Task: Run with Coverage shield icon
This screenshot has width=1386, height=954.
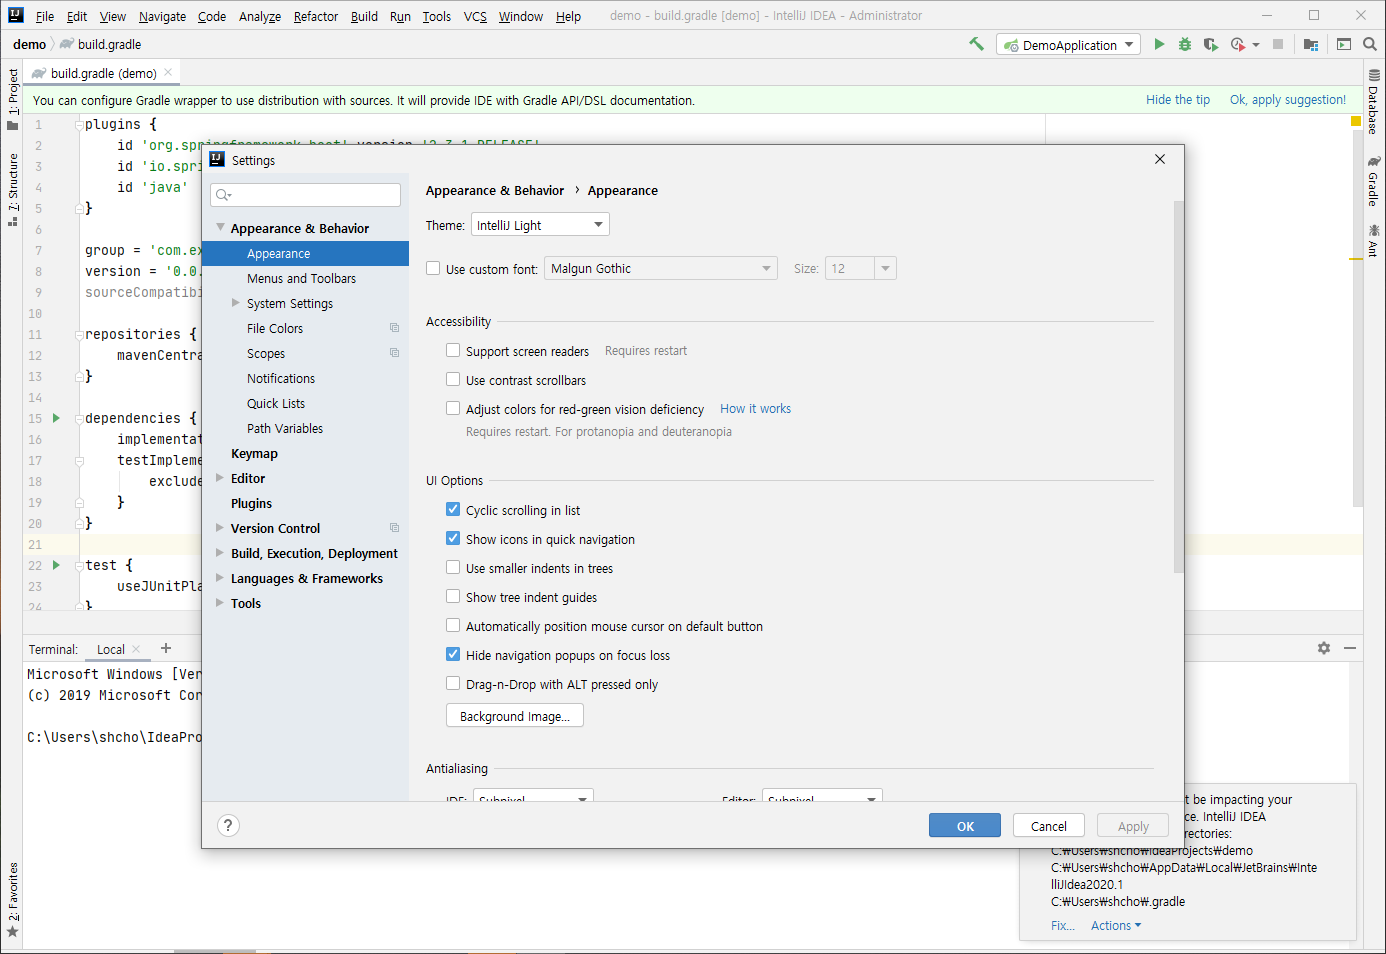Action: pyautogui.click(x=1210, y=44)
